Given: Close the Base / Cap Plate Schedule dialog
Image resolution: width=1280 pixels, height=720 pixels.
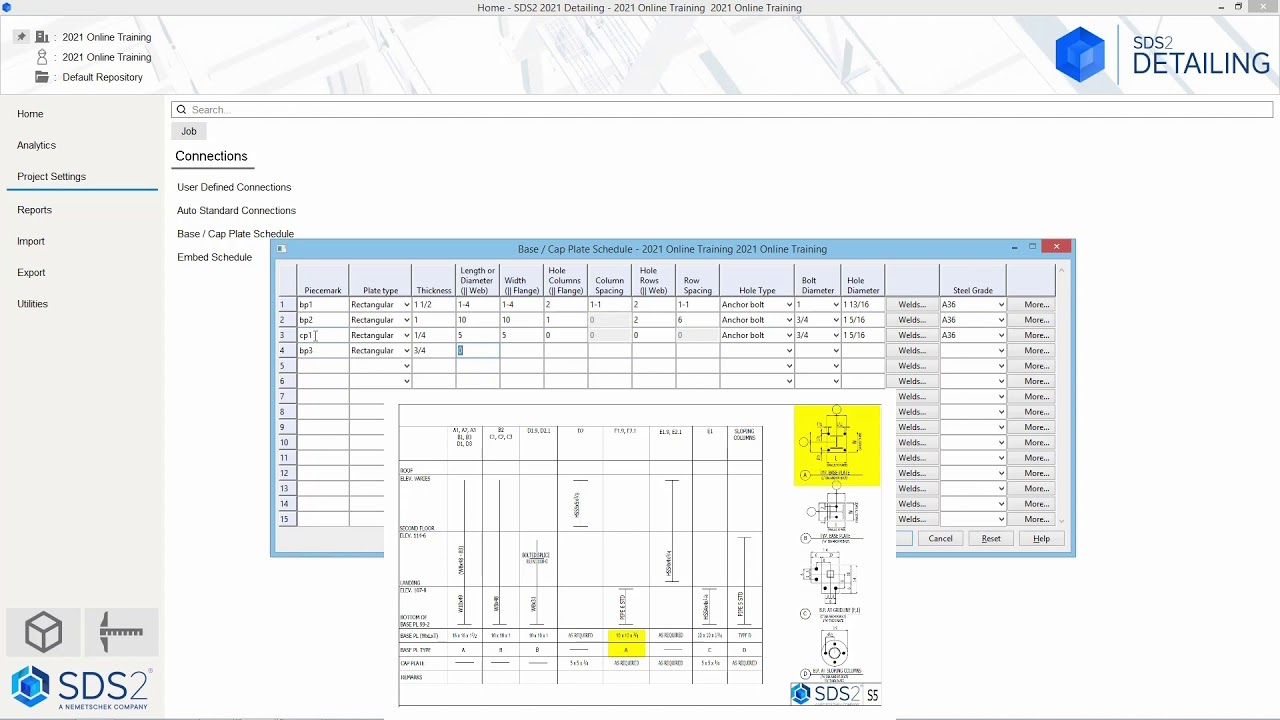Looking at the screenshot, I should 1056,247.
